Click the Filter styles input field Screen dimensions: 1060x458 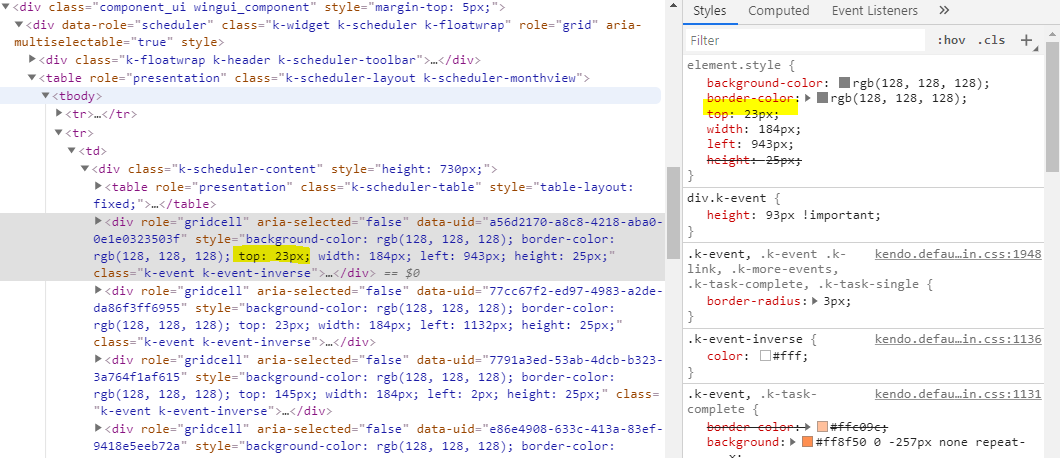805,40
